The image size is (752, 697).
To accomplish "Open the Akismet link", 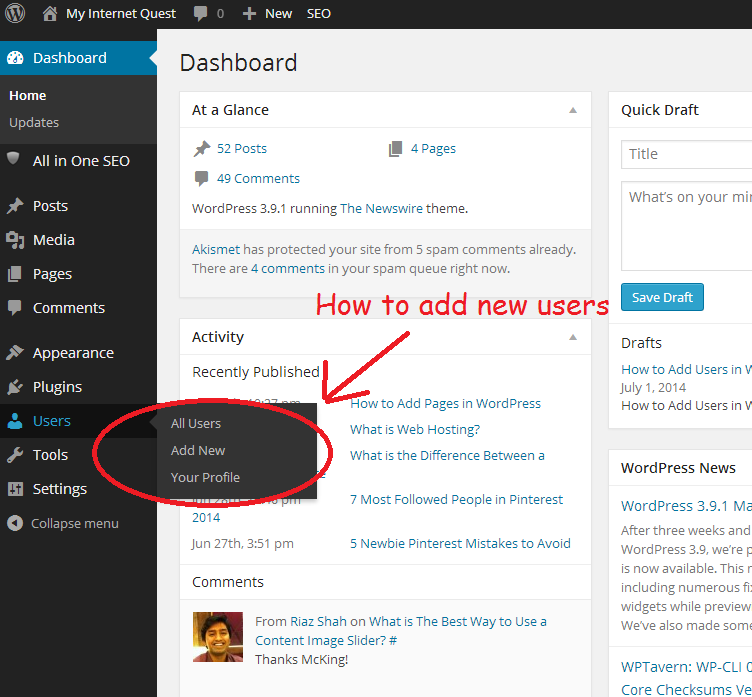I will click(x=216, y=249).
